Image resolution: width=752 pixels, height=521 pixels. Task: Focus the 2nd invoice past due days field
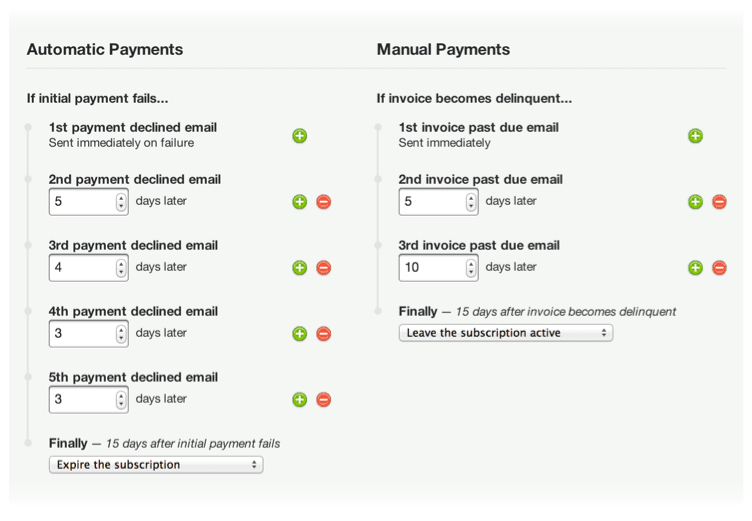pyautogui.click(x=431, y=202)
